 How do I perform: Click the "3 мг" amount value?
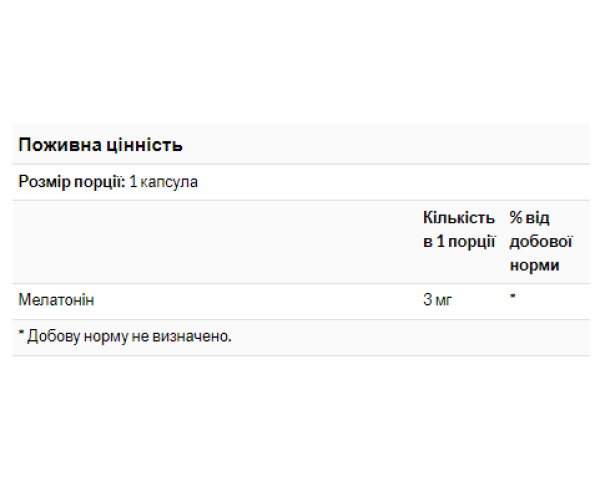pyautogui.click(x=438, y=300)
